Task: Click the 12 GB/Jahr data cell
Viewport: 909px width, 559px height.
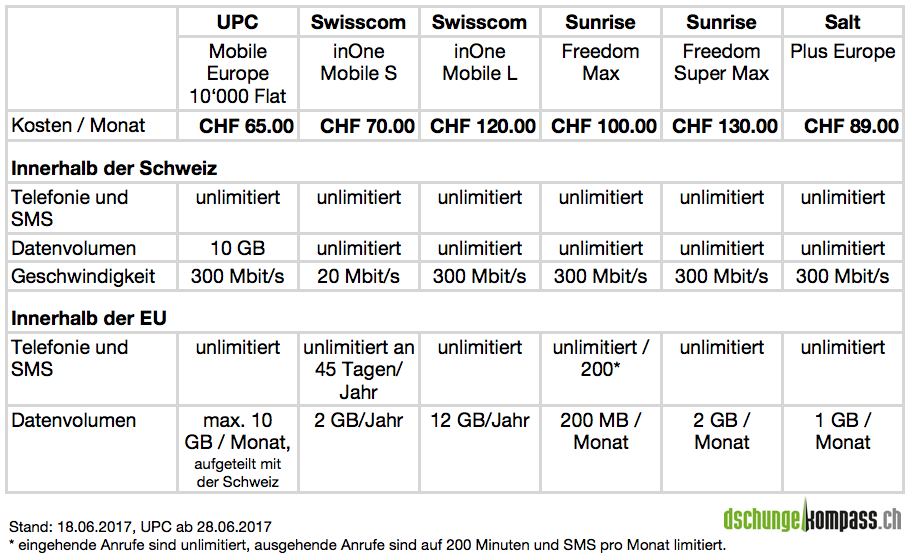Action: pyautogui.click(x=480, y=420)
